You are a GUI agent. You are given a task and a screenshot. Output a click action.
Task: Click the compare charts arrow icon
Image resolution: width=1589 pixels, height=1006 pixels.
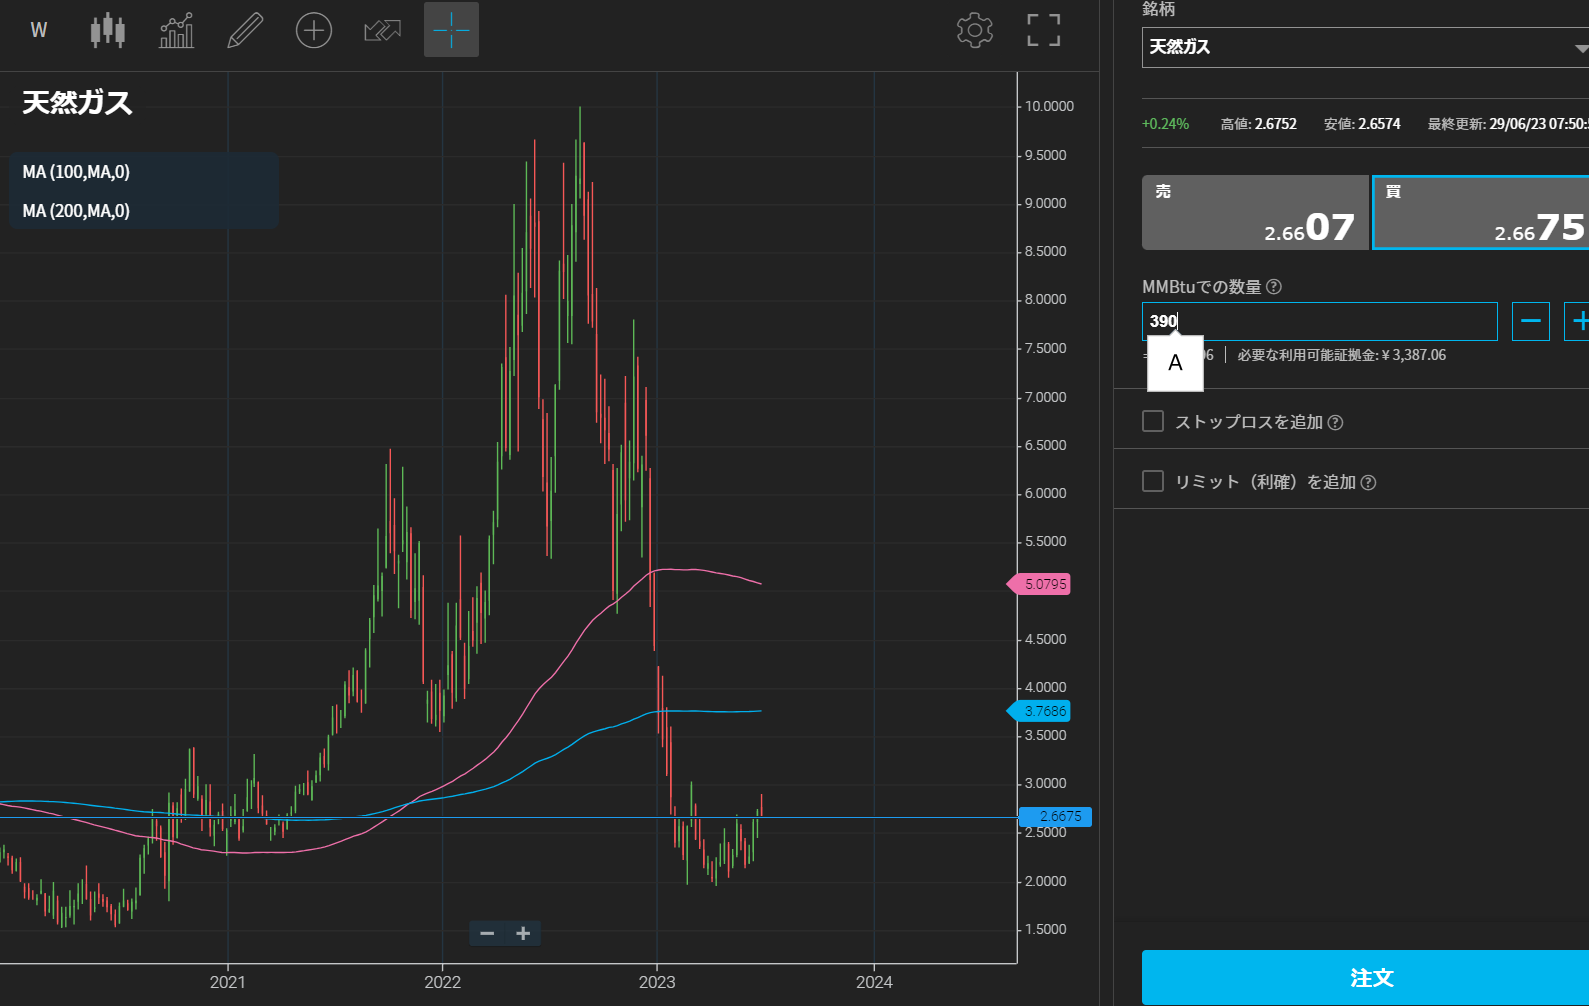pyautogui.click(x=382, y=30)
